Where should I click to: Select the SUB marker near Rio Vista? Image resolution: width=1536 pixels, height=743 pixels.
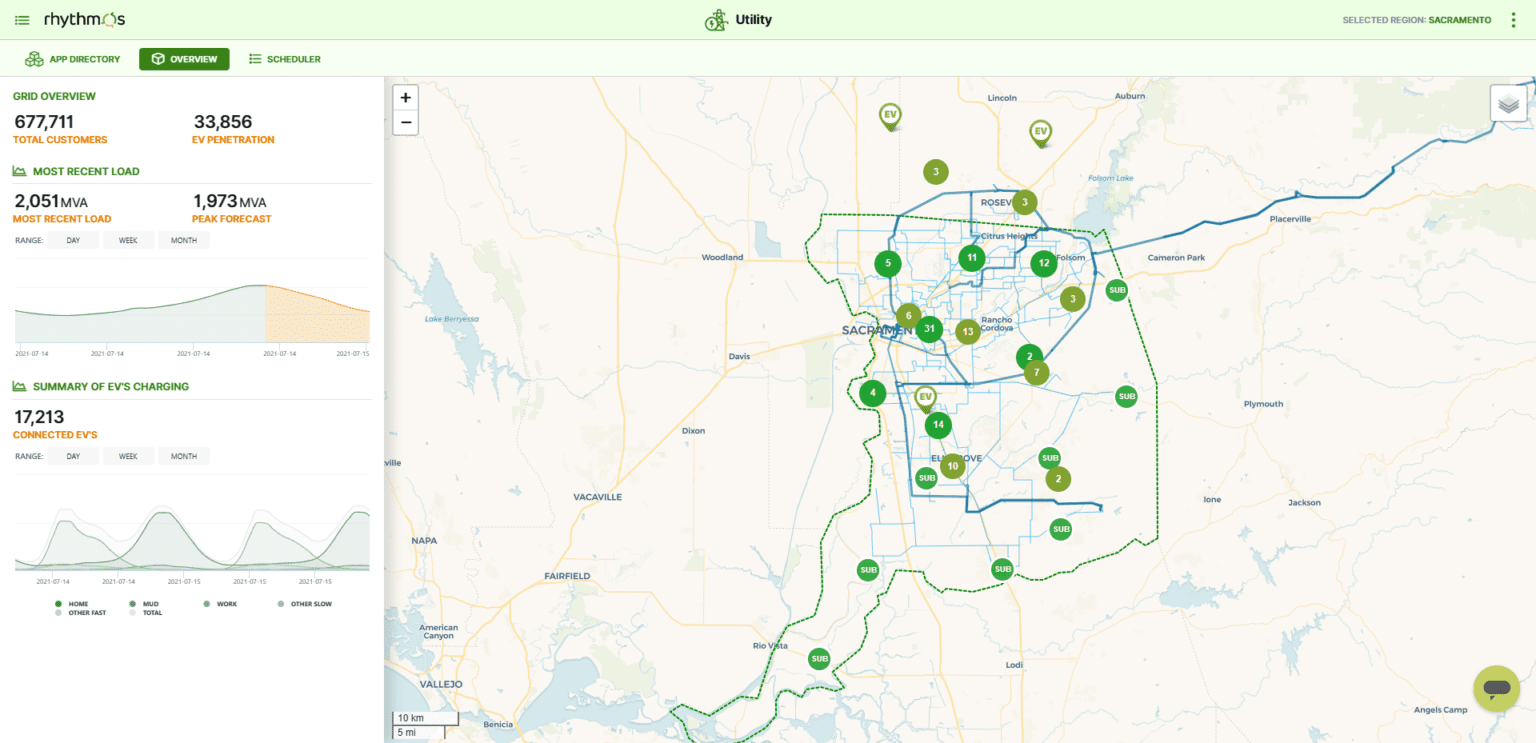[820, 659]
